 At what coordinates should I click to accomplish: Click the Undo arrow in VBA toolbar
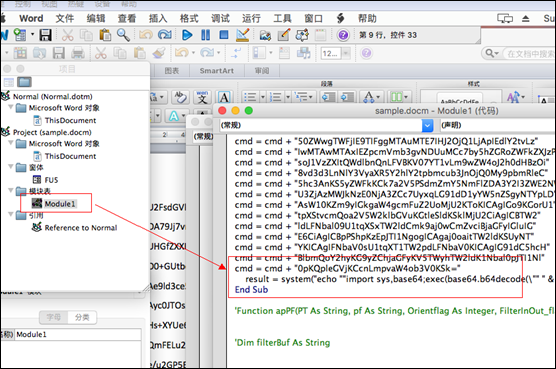coord(146,35)
